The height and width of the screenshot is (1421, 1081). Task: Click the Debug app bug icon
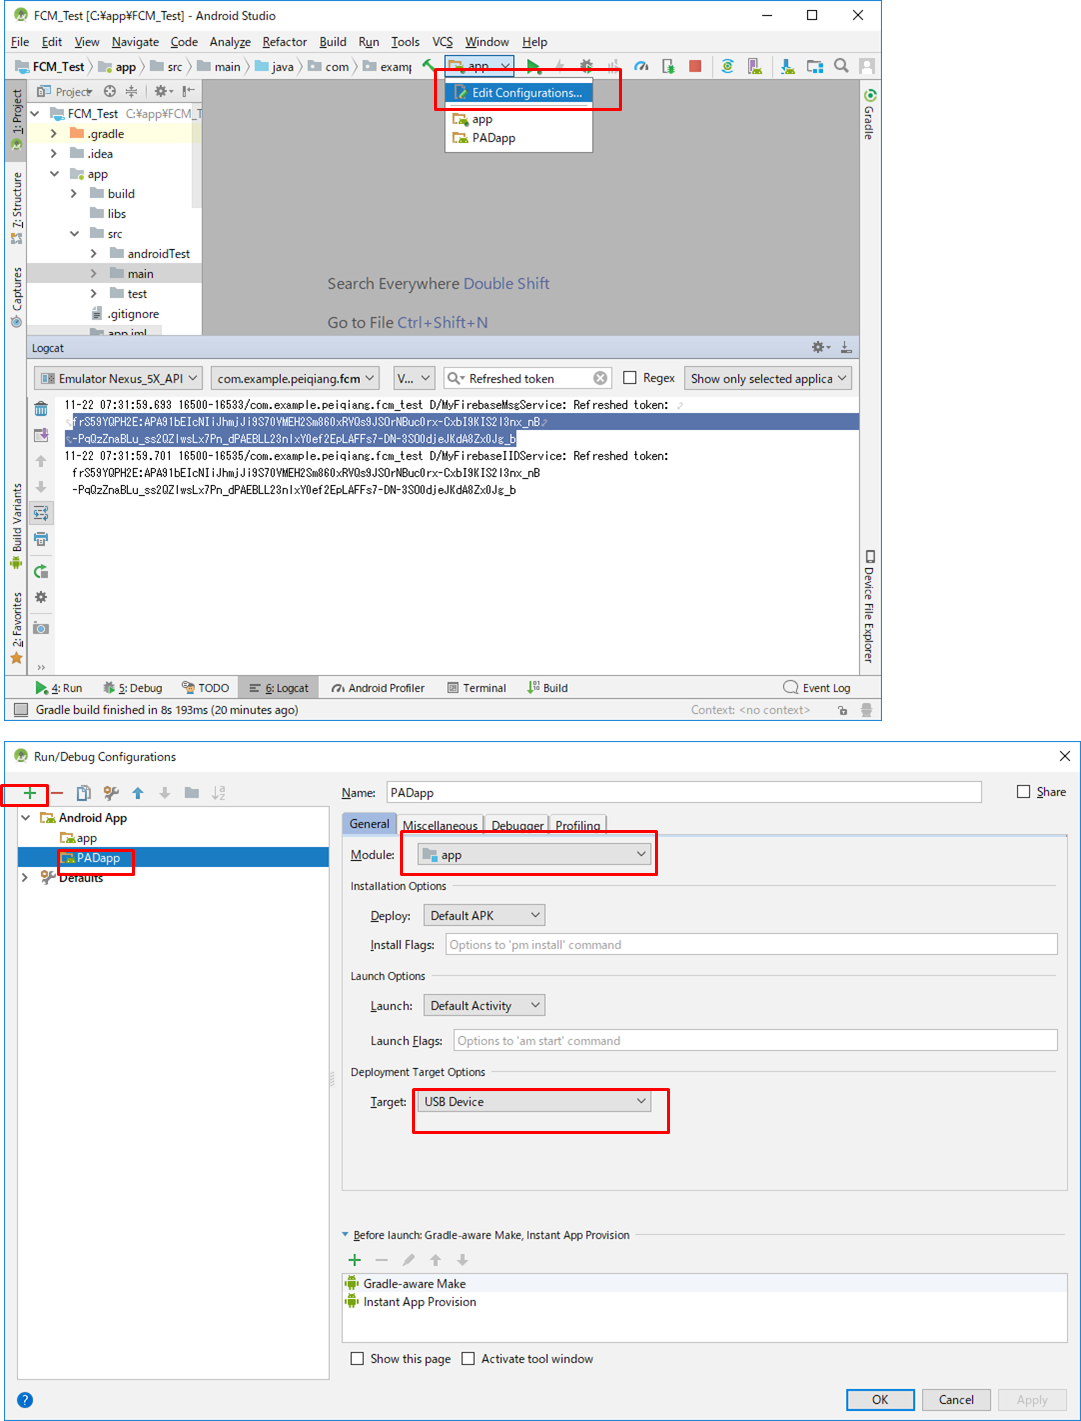tap(586, 66)
